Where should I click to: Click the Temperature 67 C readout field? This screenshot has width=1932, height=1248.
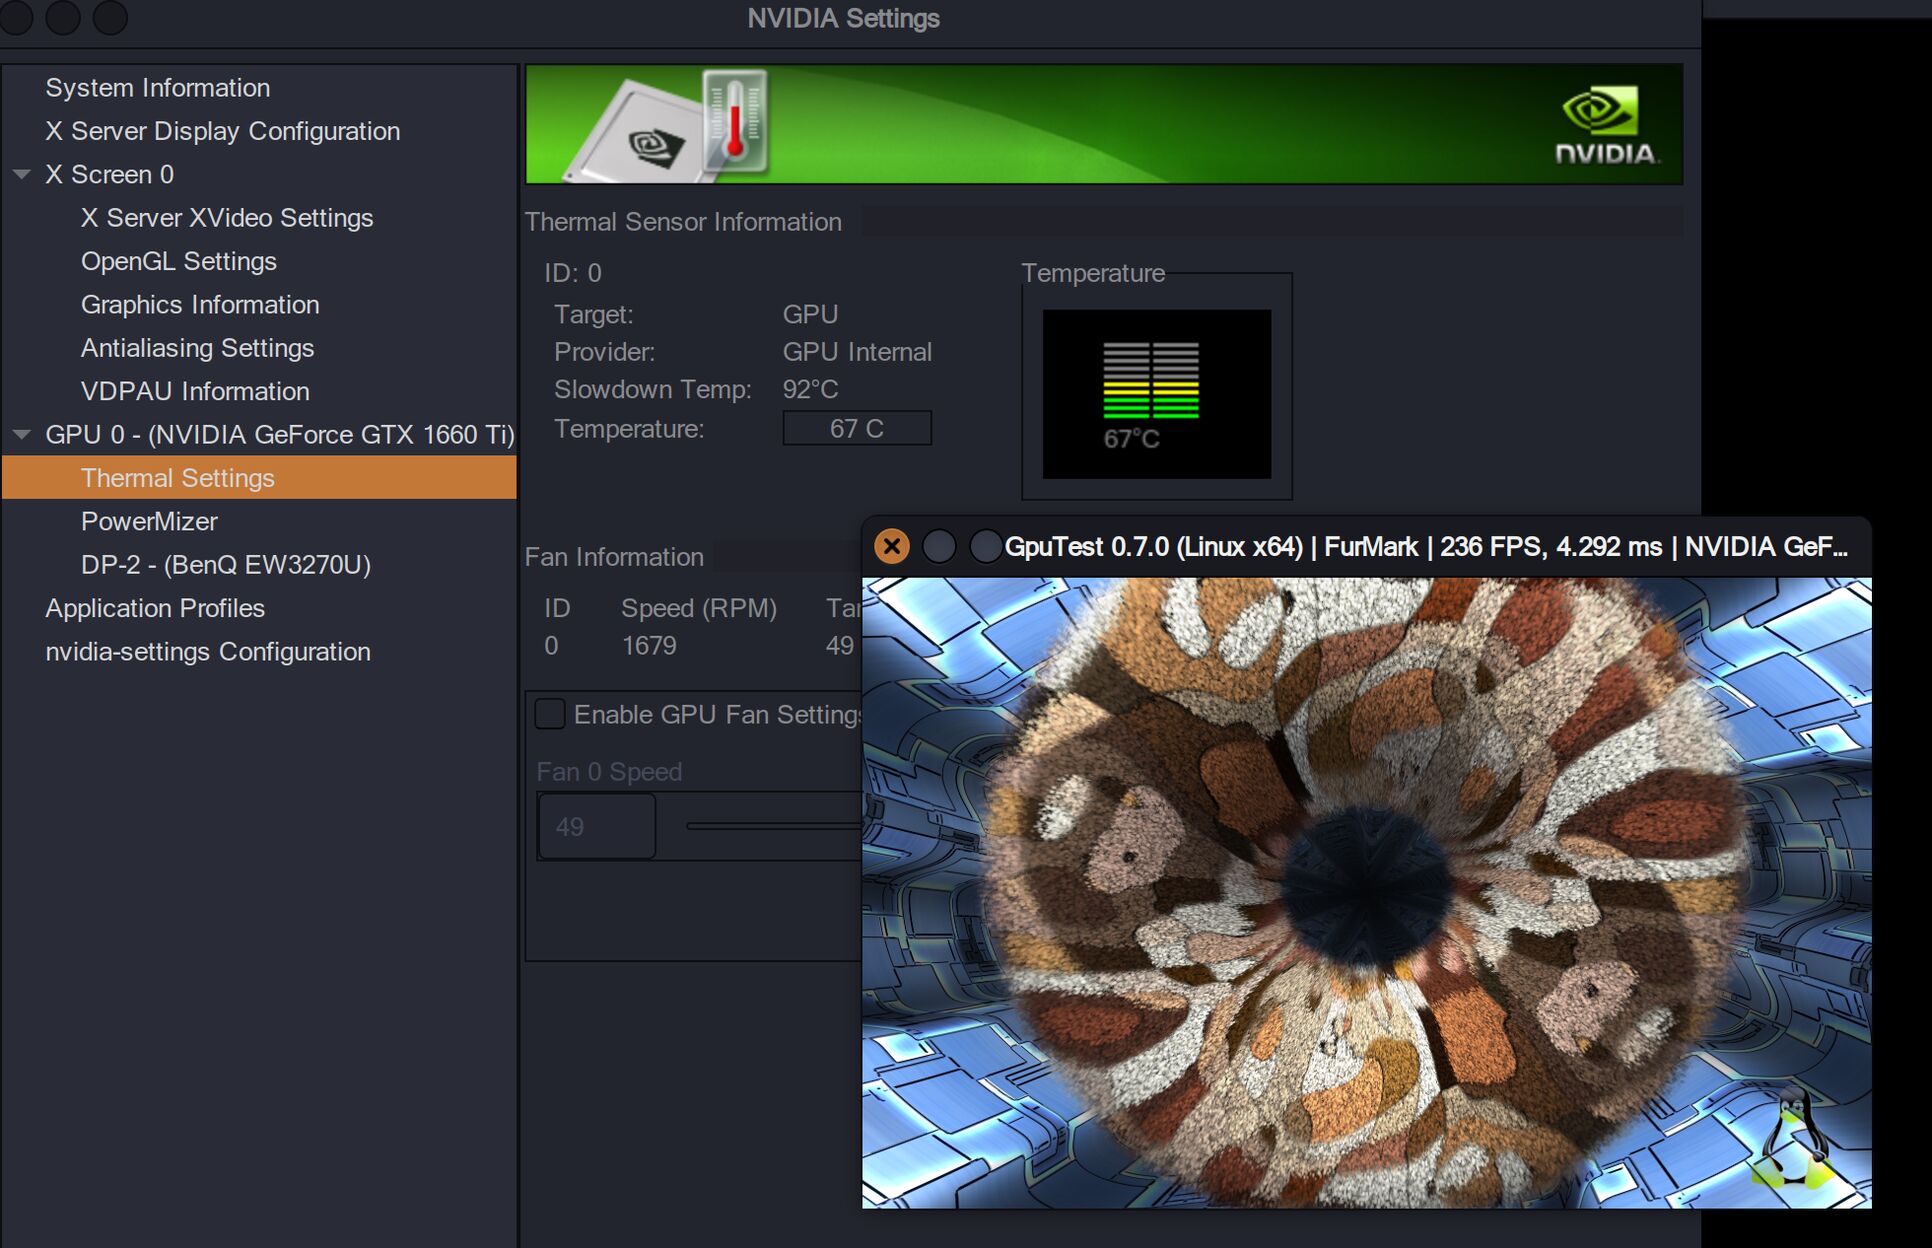(x=857, y=428)
